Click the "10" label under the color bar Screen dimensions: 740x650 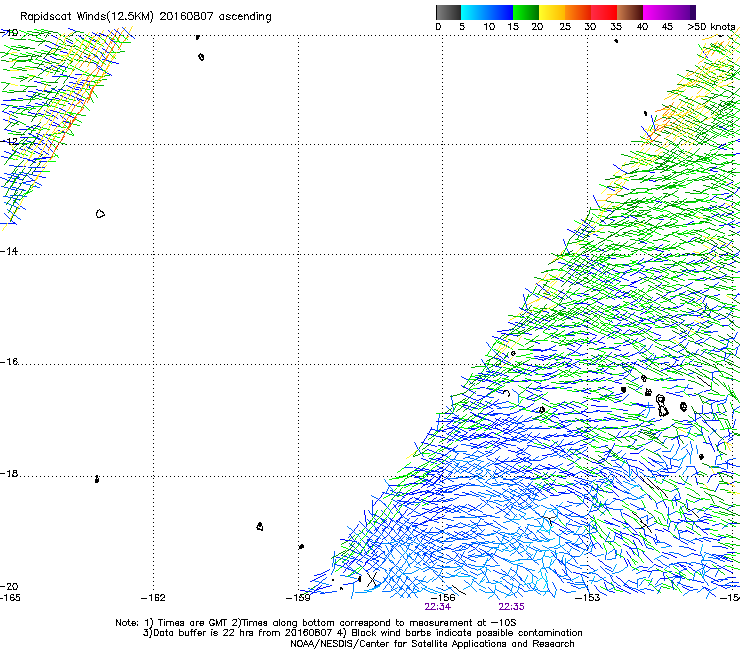coord(489,27)
